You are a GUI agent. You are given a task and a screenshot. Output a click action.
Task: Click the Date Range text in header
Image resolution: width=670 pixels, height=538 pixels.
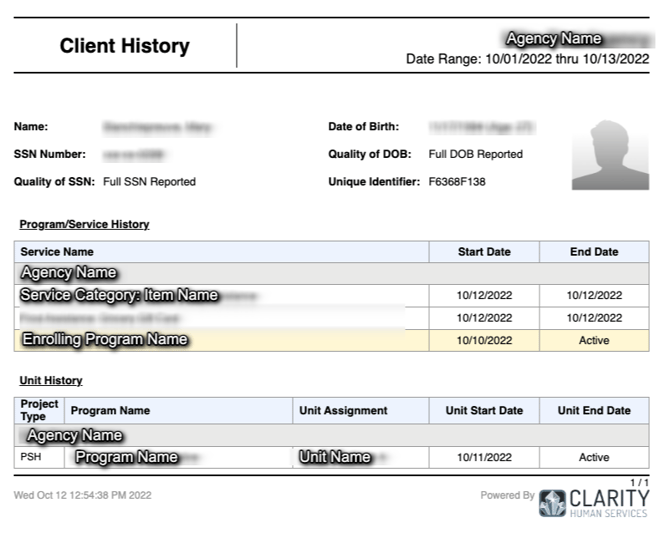point(527,59)
